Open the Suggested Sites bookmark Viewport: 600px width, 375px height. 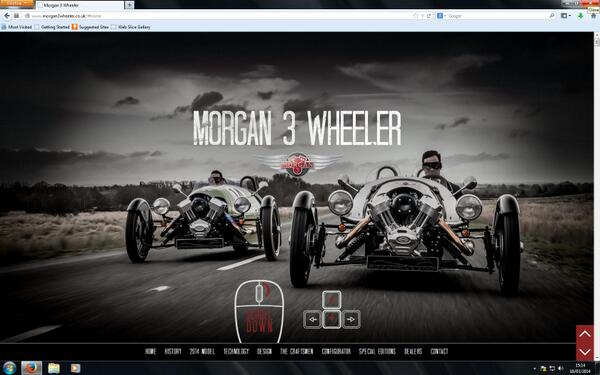coord(90,27)
